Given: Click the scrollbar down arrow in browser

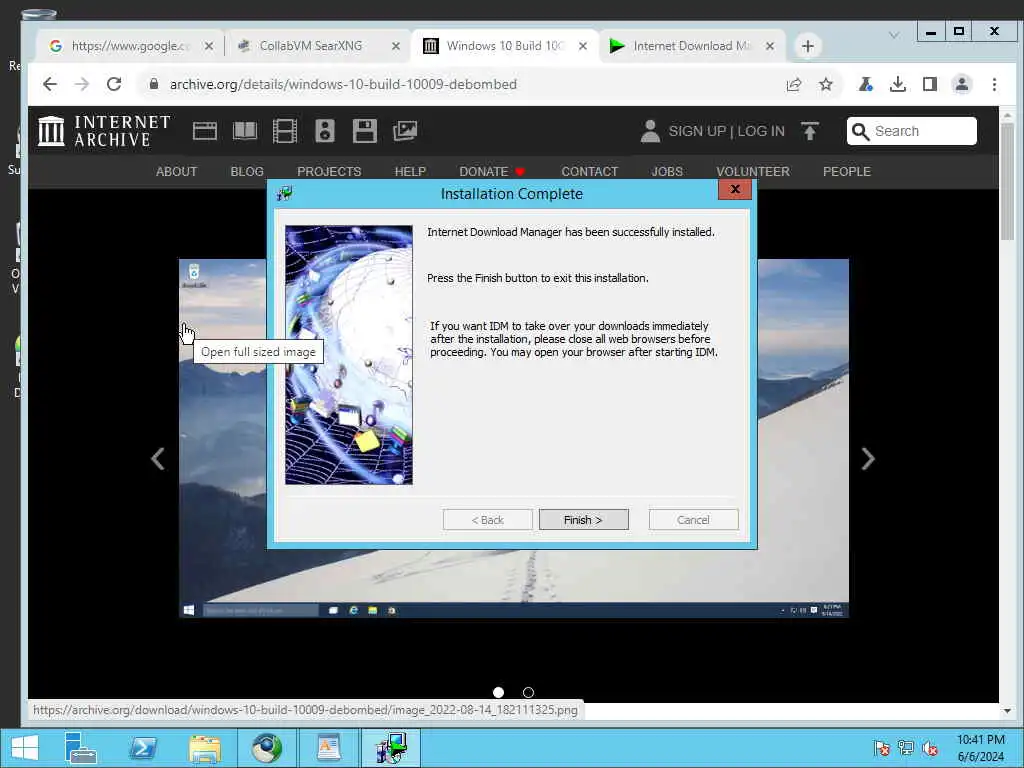Looking at the screenshot, I should click(1007, 711).
